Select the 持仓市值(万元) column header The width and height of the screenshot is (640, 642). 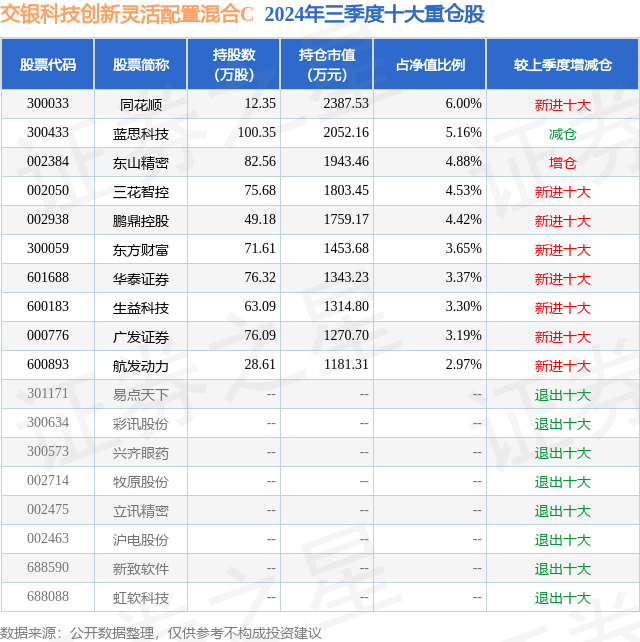coord(327,65)
